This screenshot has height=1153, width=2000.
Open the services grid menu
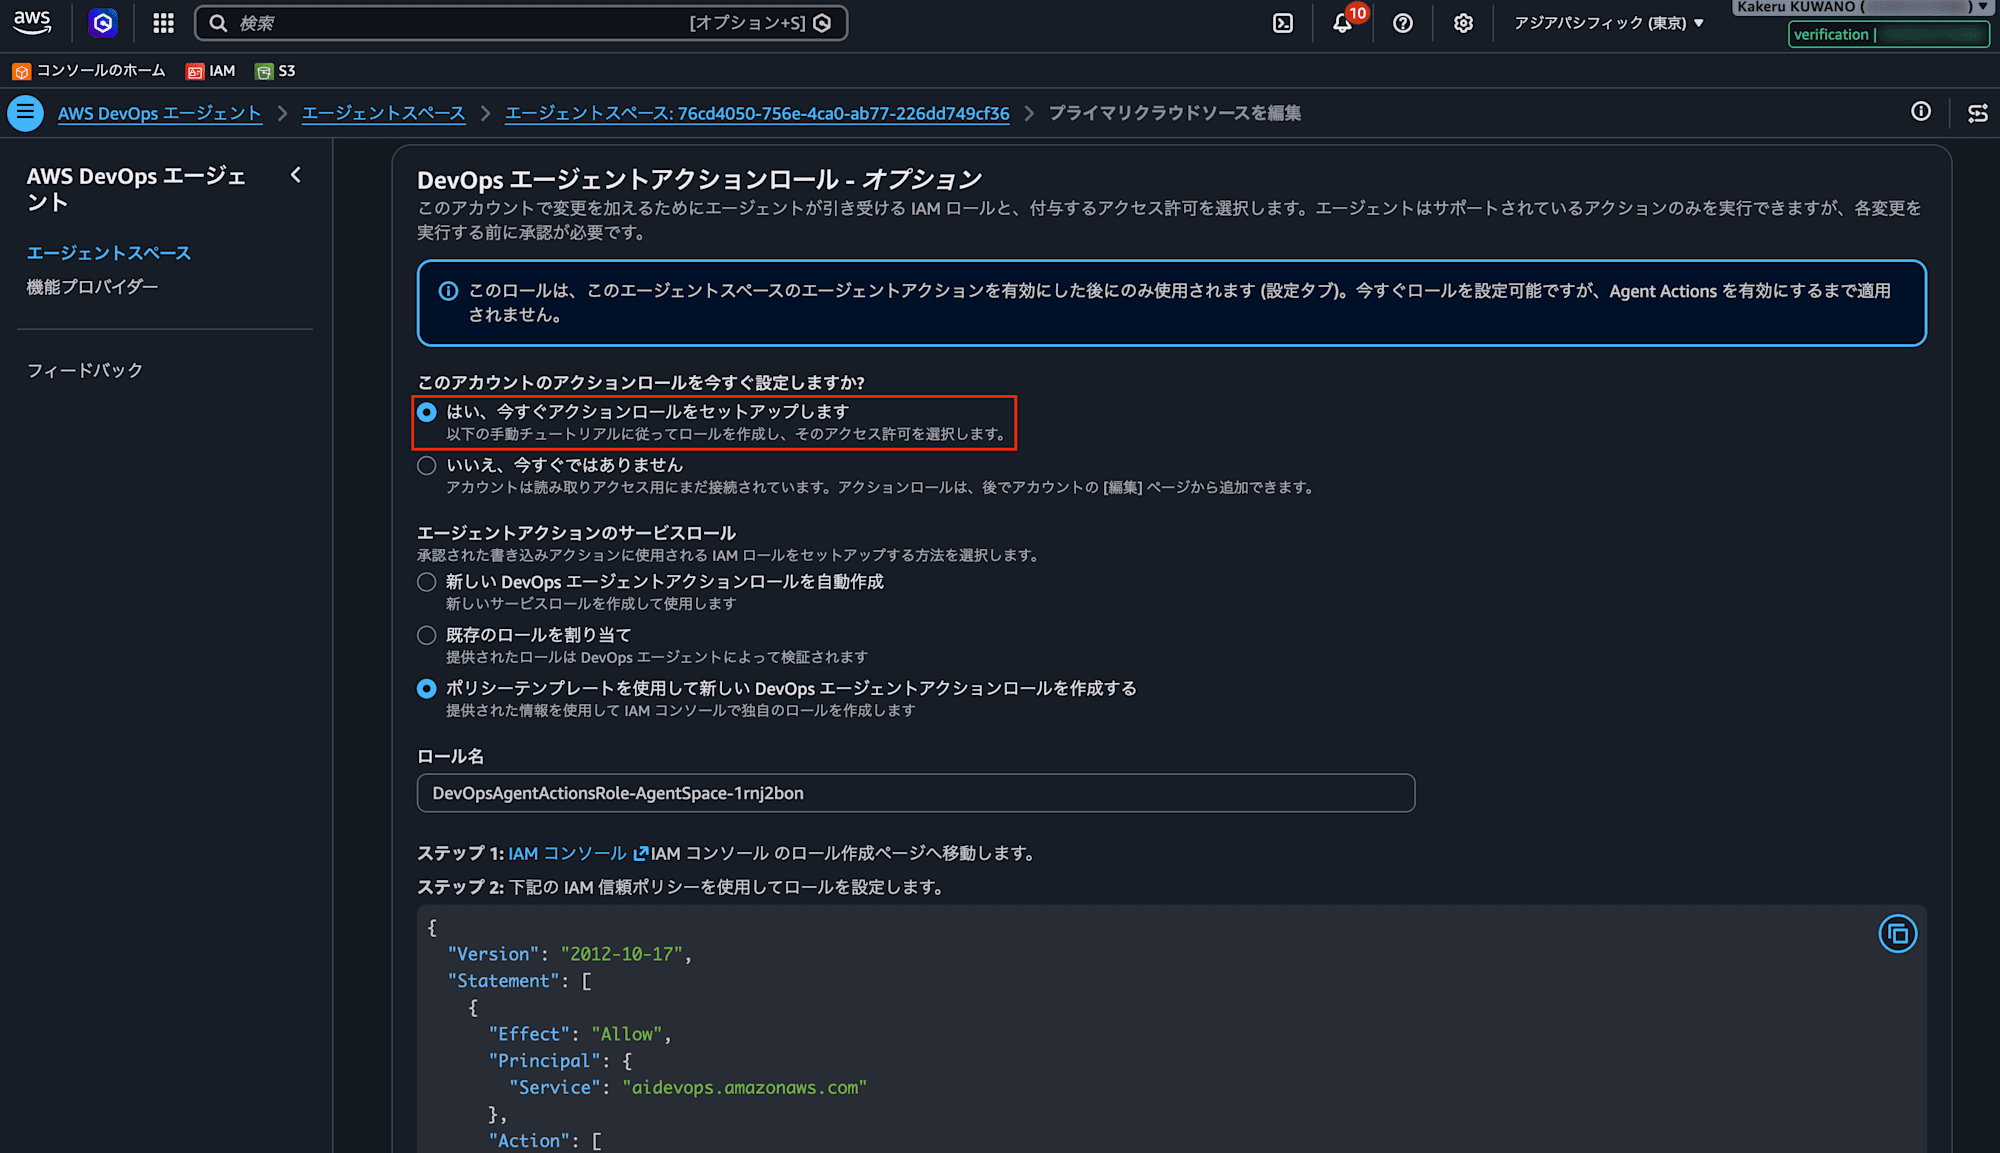coord(163,23)
